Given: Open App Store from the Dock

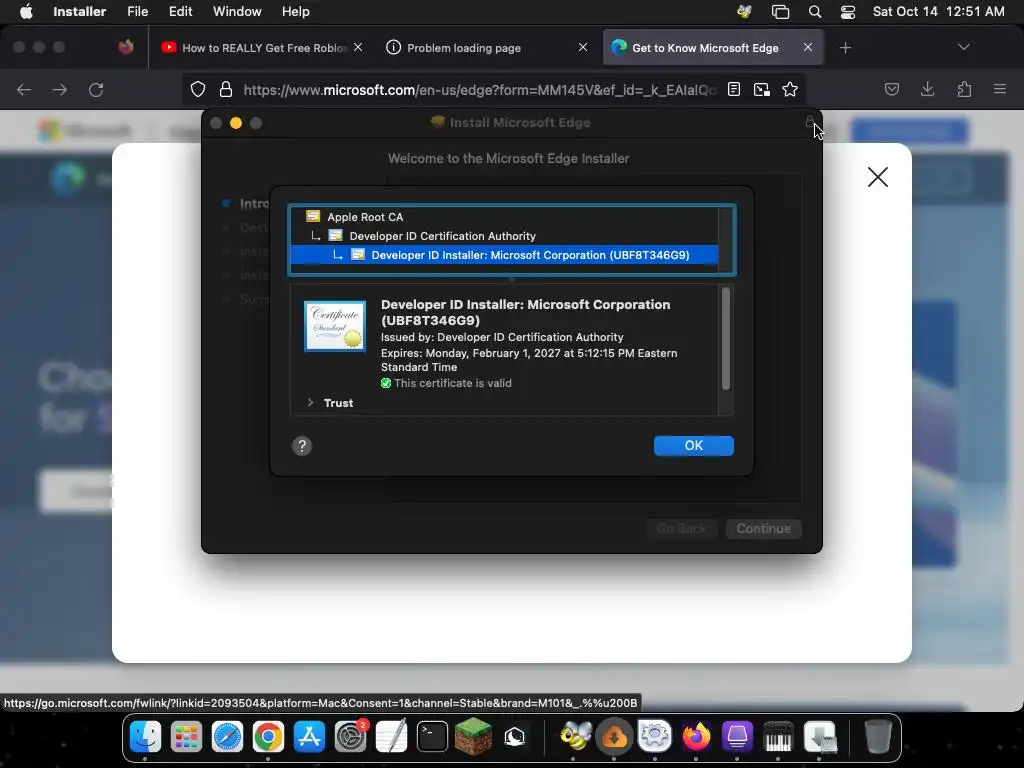Looking at the screenshot, I should tap(310, 737).
